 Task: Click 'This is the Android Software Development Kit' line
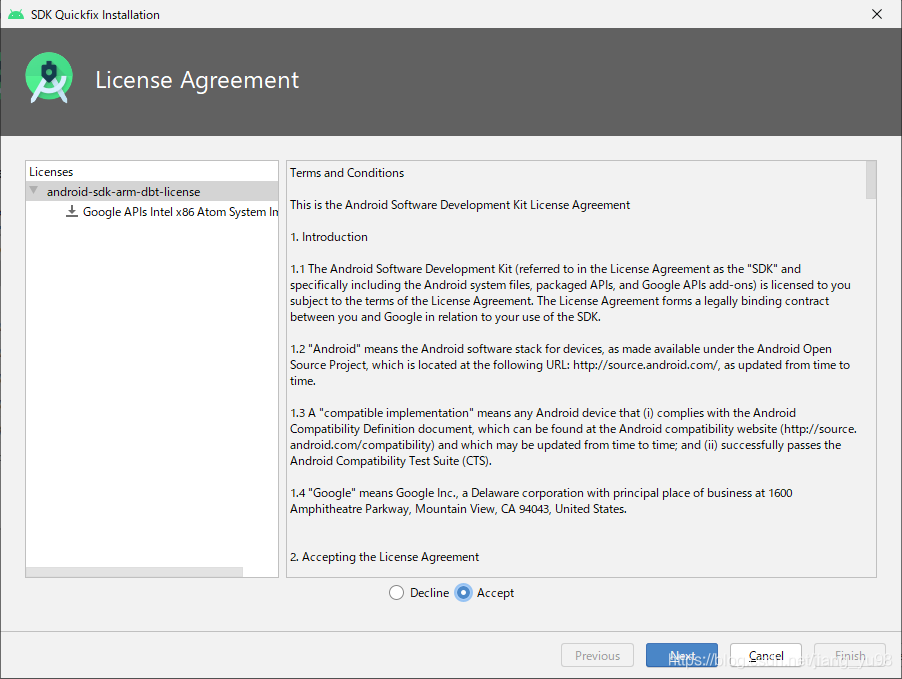[460, 205]
